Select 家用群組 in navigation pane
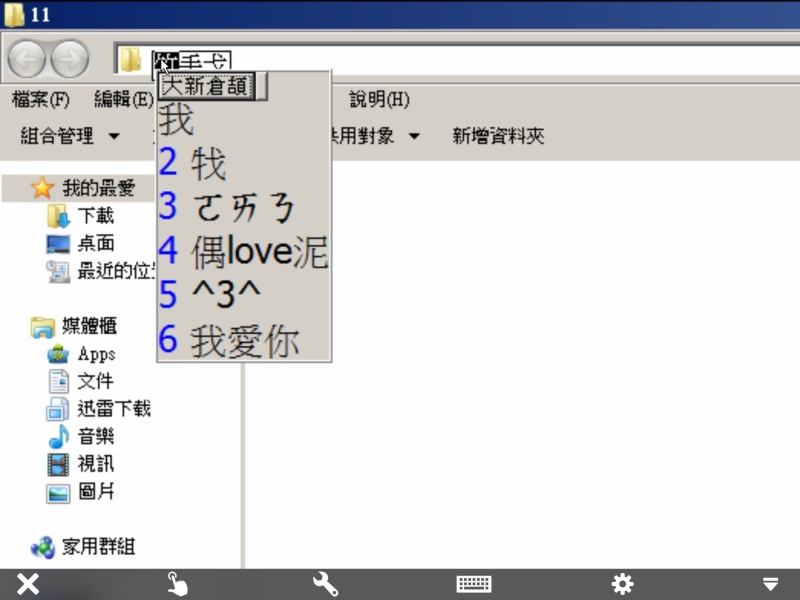 [98, 546]
